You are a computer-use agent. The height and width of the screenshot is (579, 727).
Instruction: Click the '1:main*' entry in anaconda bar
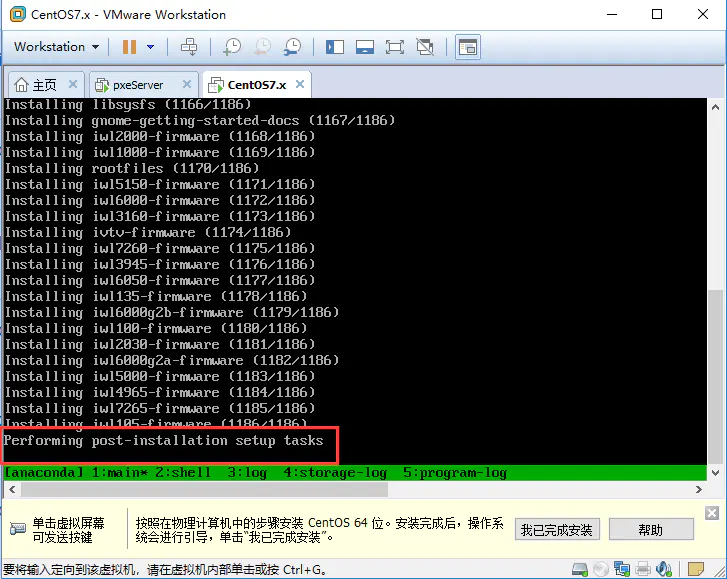point(120,472)
